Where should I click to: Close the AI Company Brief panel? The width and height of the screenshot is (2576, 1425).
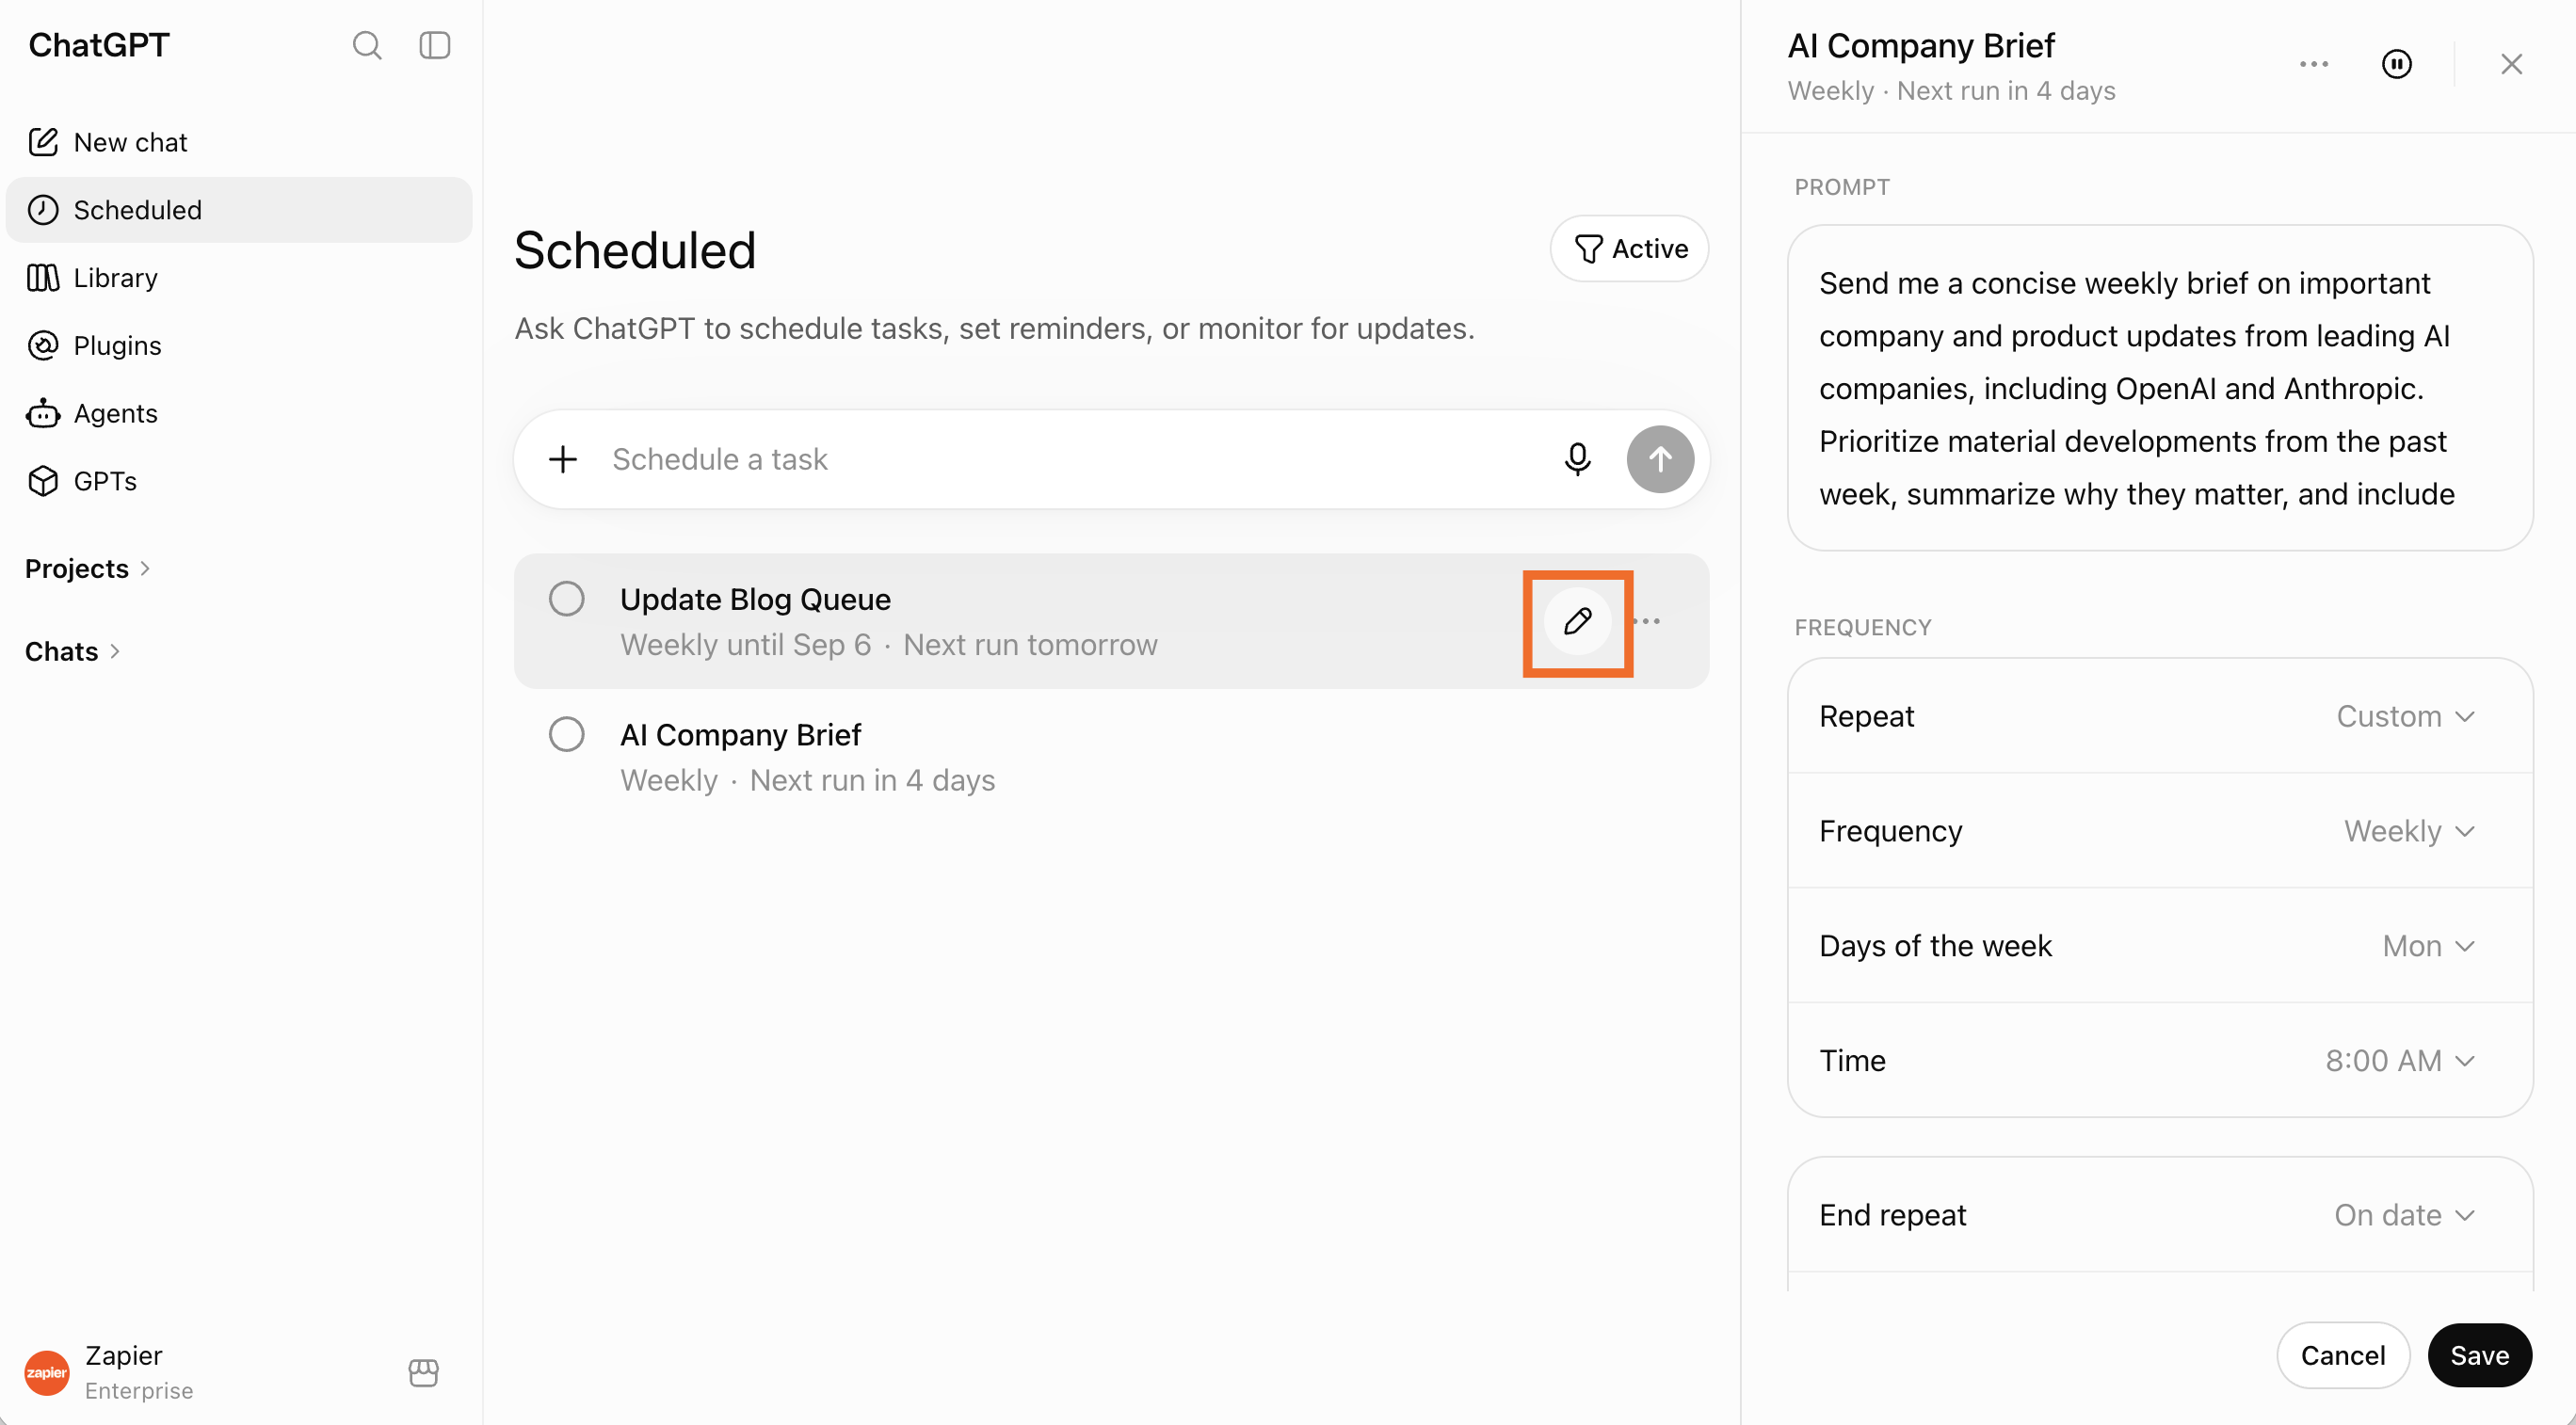[x=2511, y=64]
